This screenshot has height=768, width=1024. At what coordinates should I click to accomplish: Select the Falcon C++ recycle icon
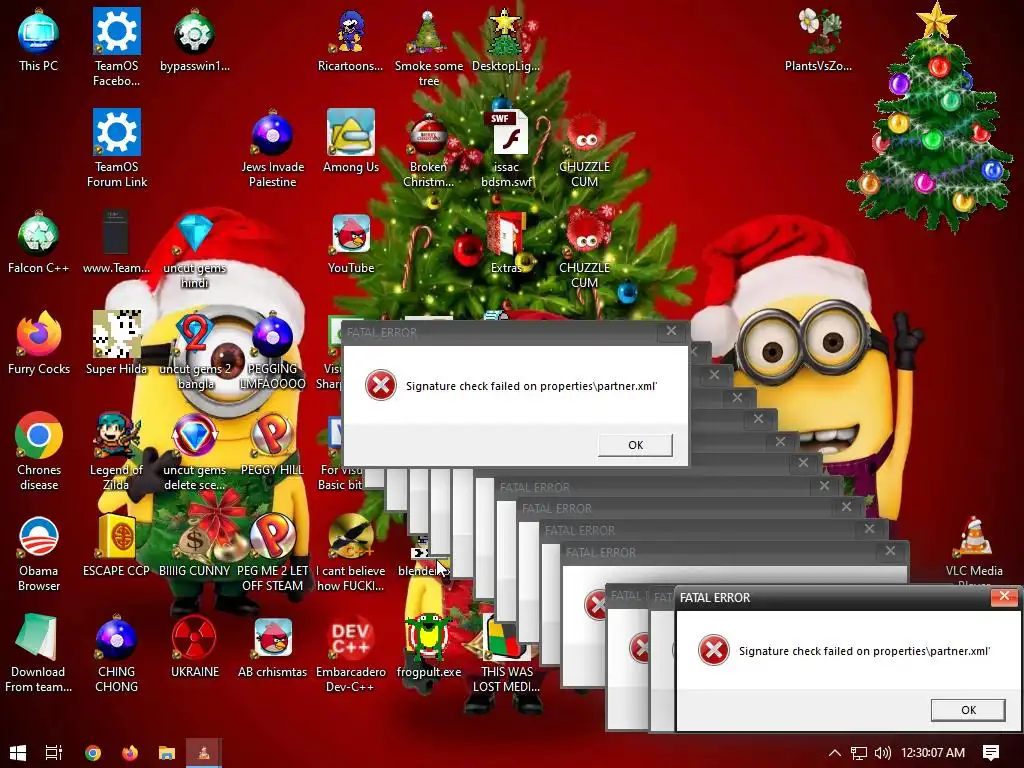(39, 234)
